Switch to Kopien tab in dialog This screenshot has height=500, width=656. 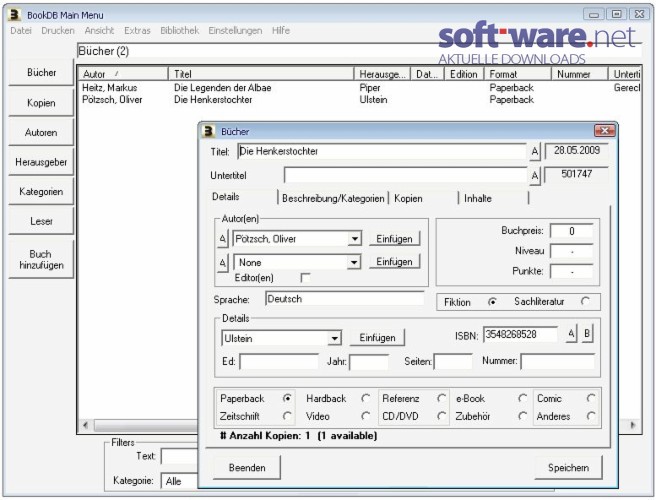pos(424,198)
